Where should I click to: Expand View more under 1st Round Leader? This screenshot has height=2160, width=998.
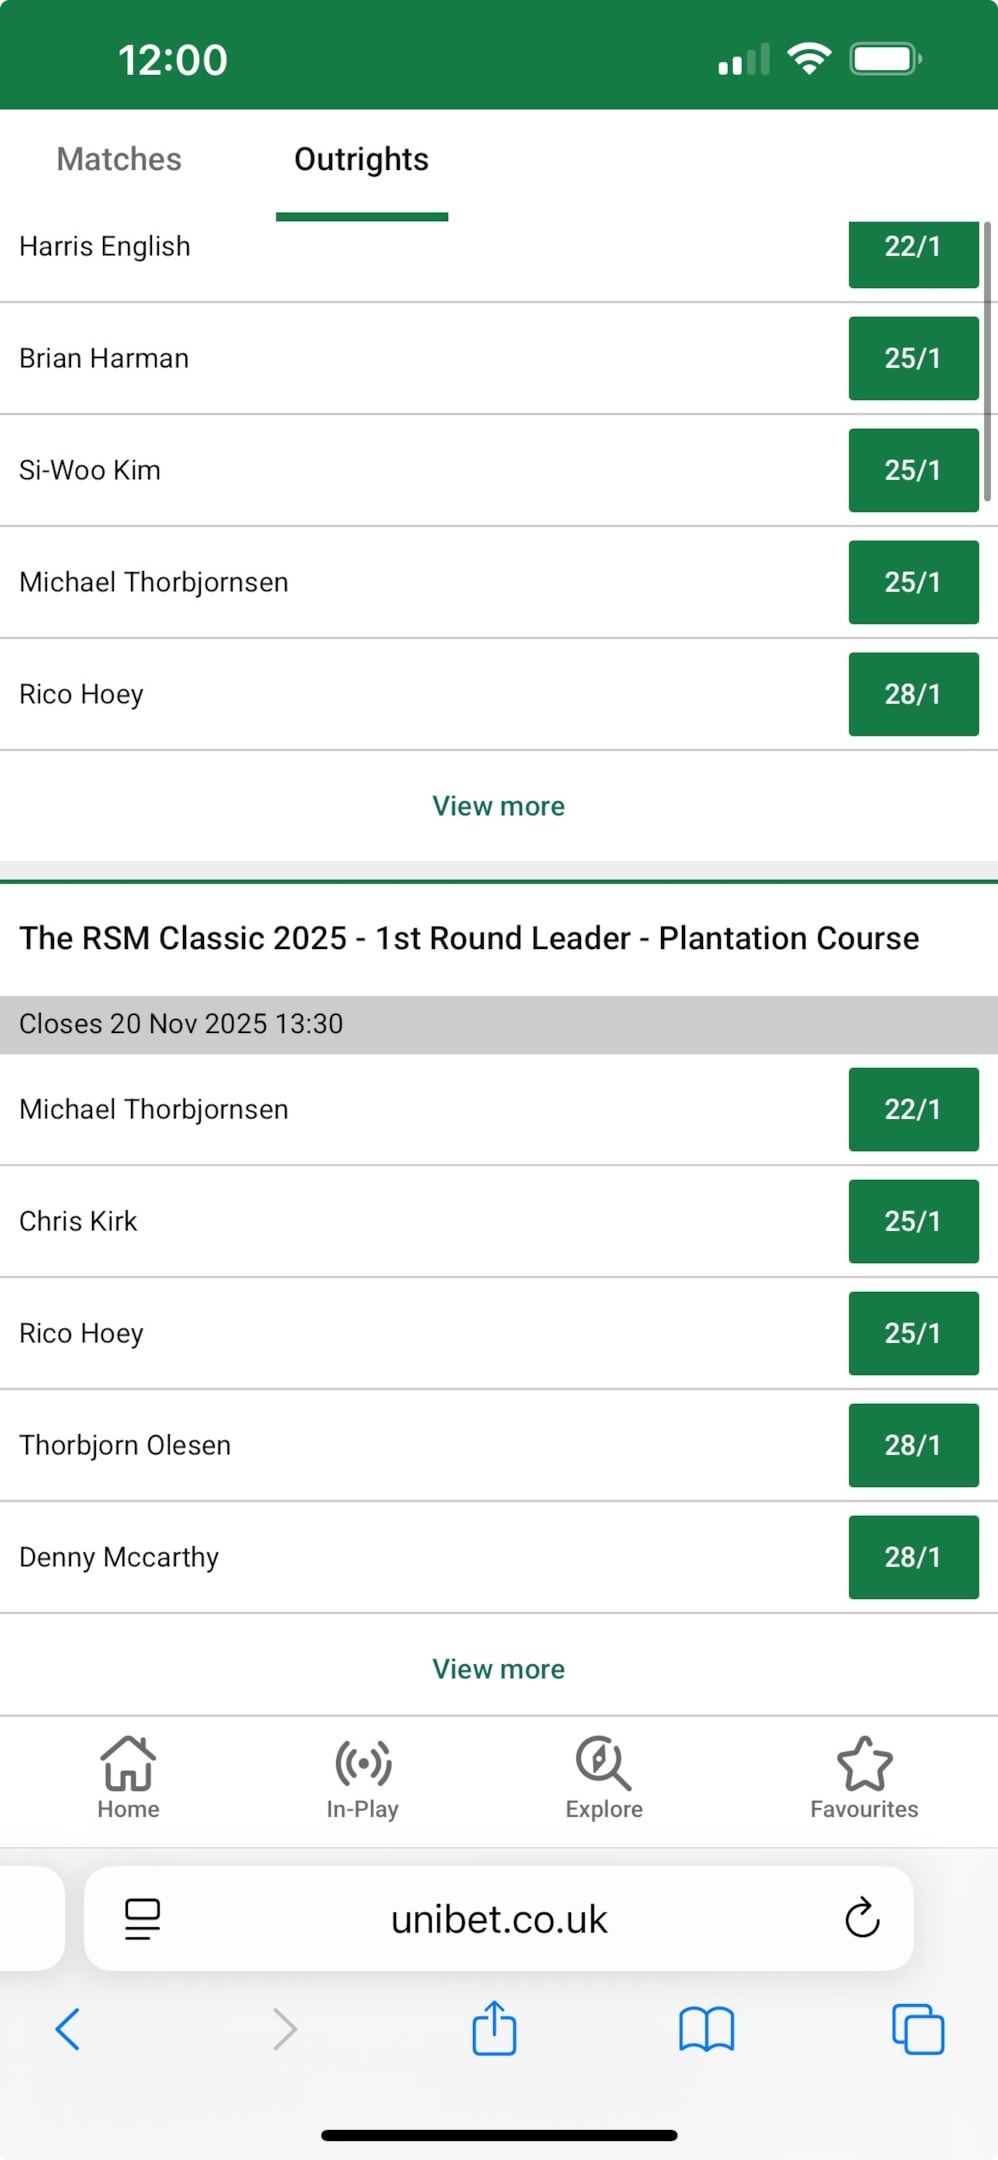pos(498,1669)
